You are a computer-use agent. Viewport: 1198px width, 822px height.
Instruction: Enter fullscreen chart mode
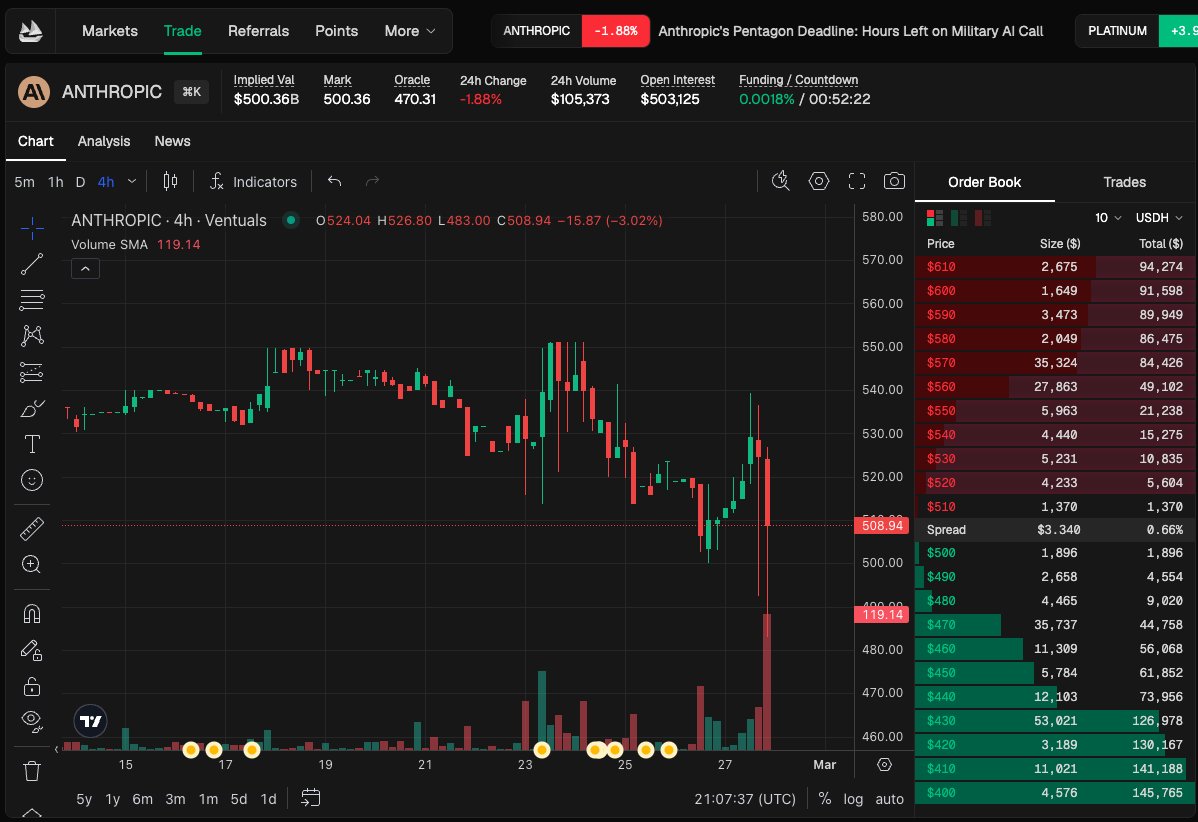[x=857, y=181]
